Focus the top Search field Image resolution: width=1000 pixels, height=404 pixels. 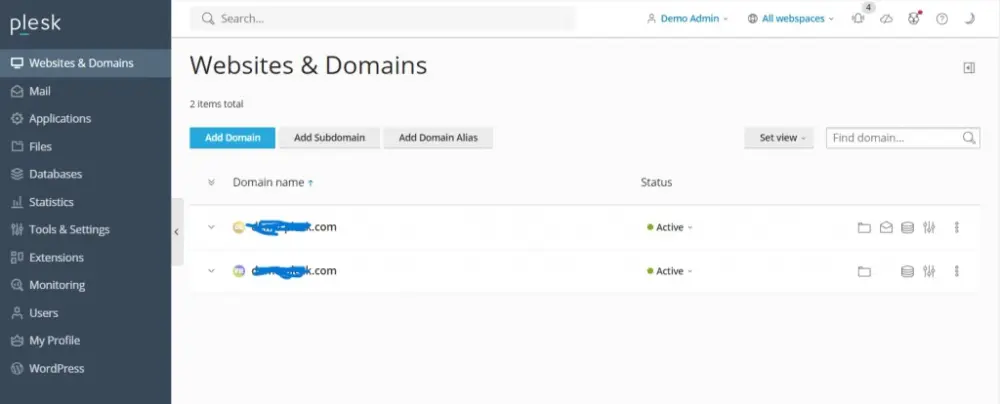coord(383,19)
